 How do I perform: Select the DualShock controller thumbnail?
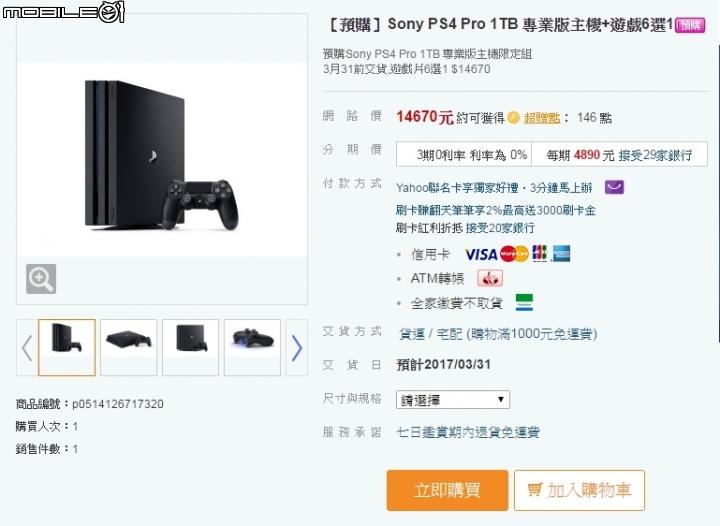(252, 347)
